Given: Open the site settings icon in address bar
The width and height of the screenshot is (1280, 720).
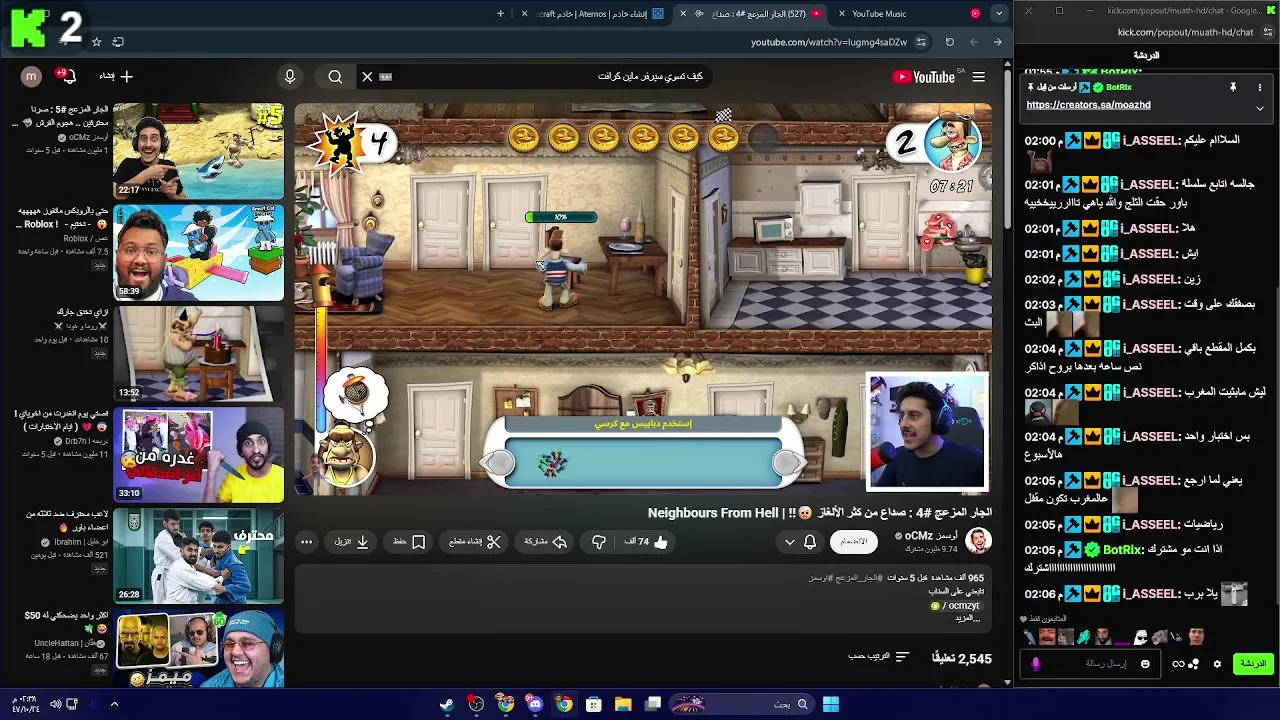Looking at the screenshot, I should (x=921, y=42).
